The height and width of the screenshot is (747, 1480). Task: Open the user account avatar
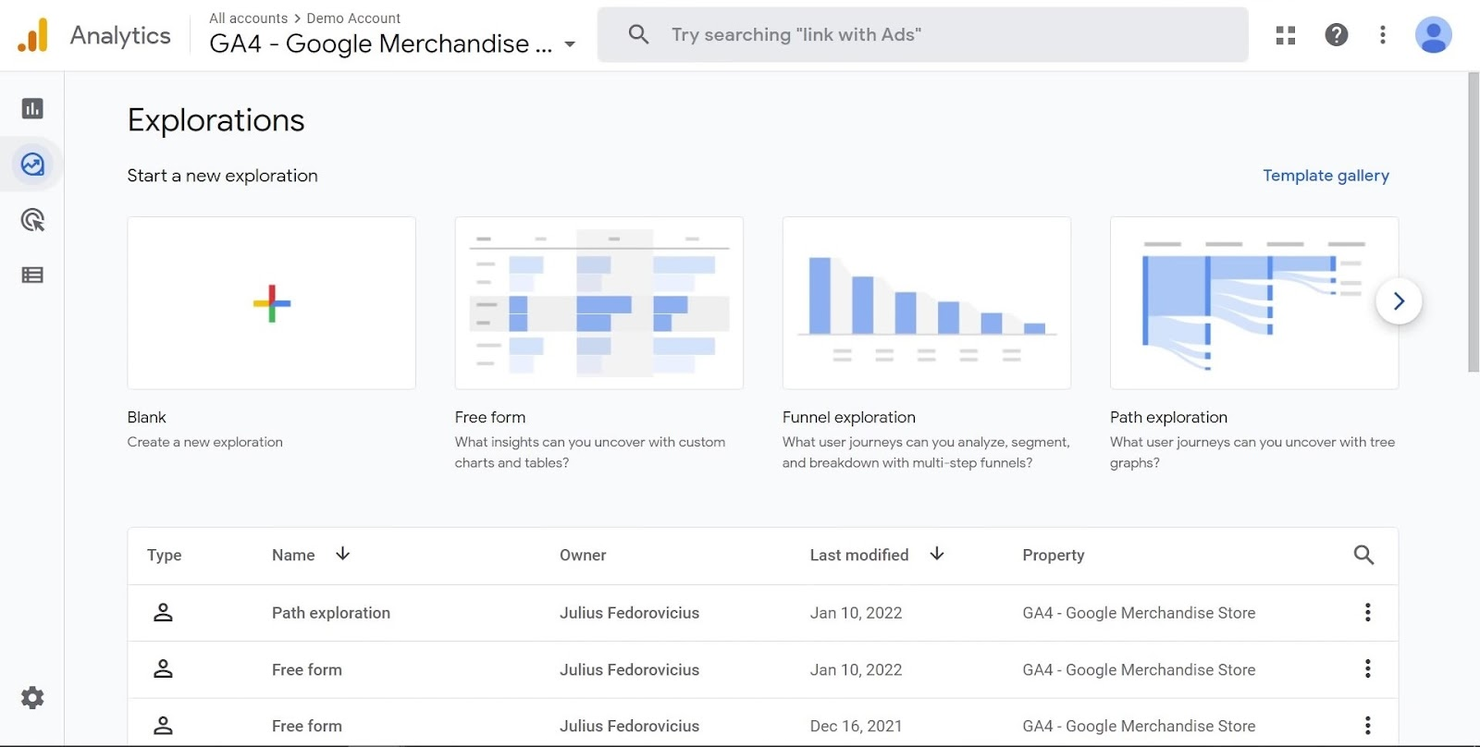[x=1433, y=35]
